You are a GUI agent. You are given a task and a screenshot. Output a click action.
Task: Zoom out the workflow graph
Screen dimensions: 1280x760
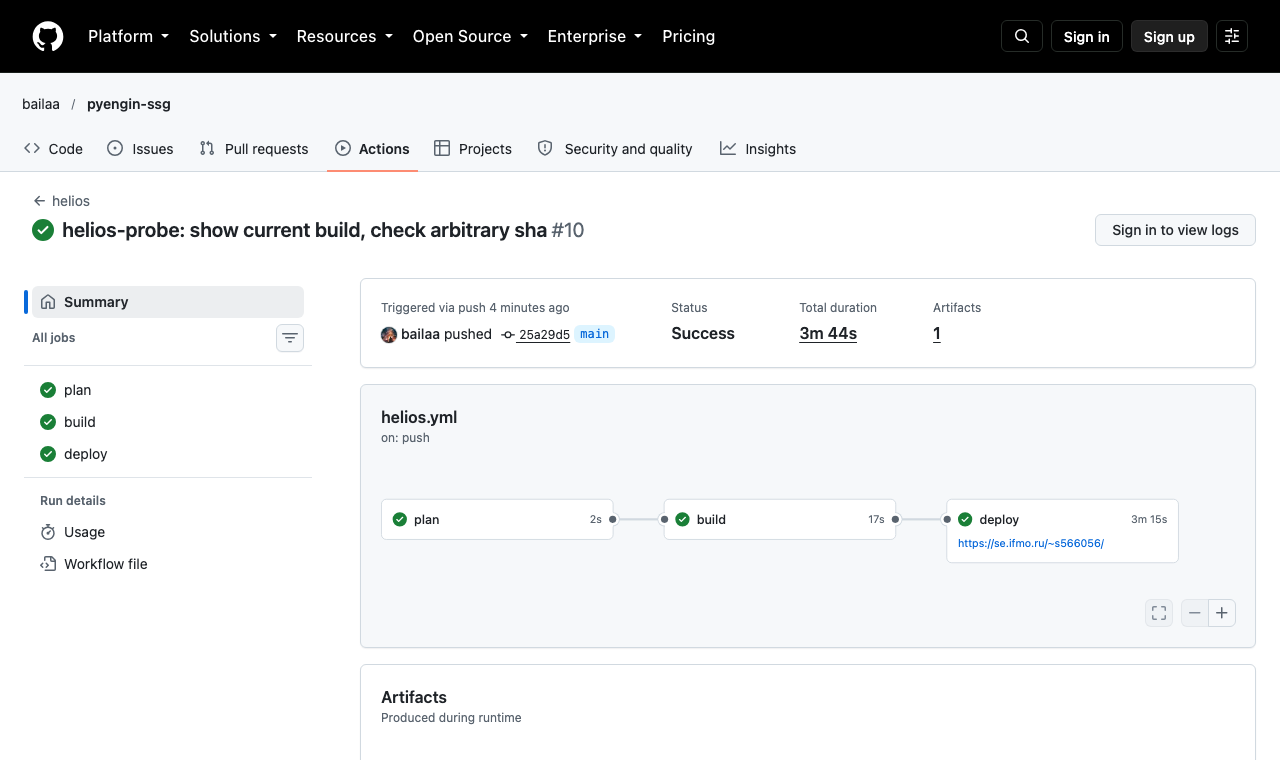coord(1195,613)
